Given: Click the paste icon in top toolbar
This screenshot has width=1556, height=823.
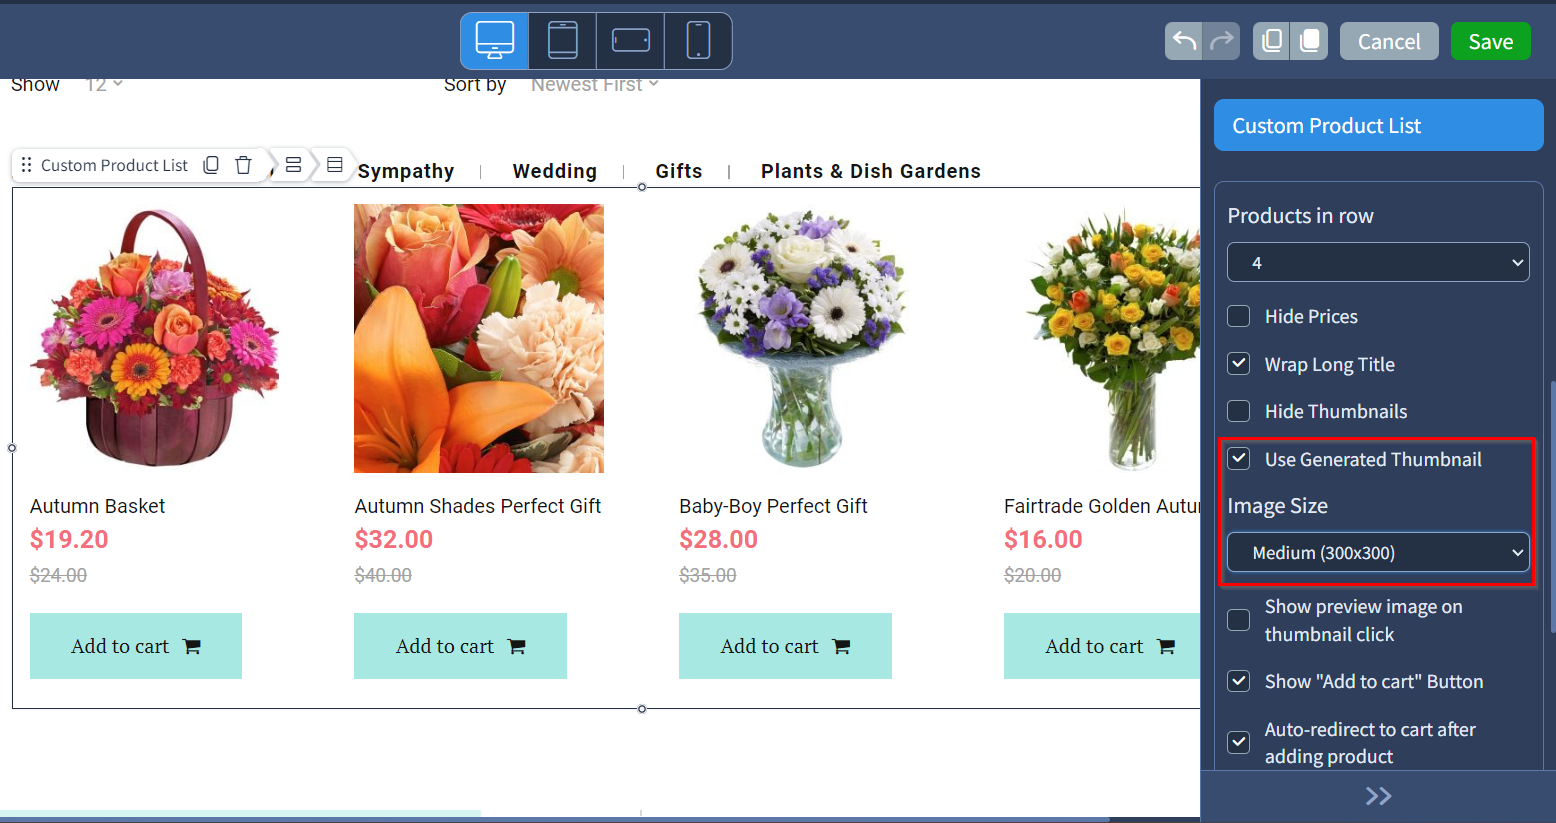Looking at the screenshot, I should (1309, 41).
